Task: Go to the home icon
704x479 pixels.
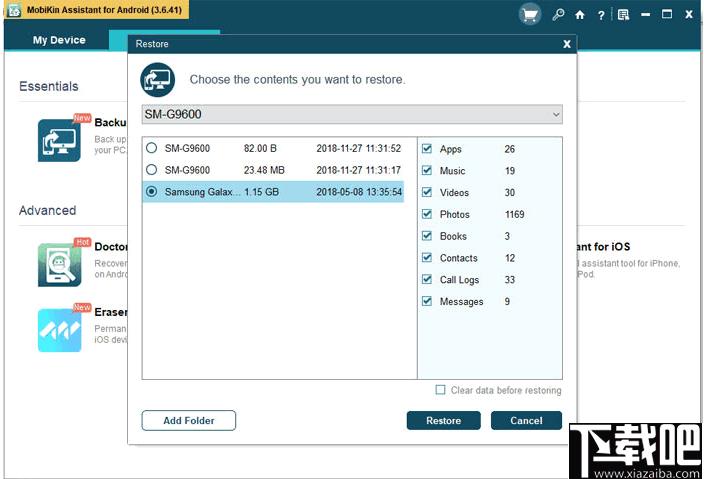Action: pyautogui.click(x=580, y=15)
